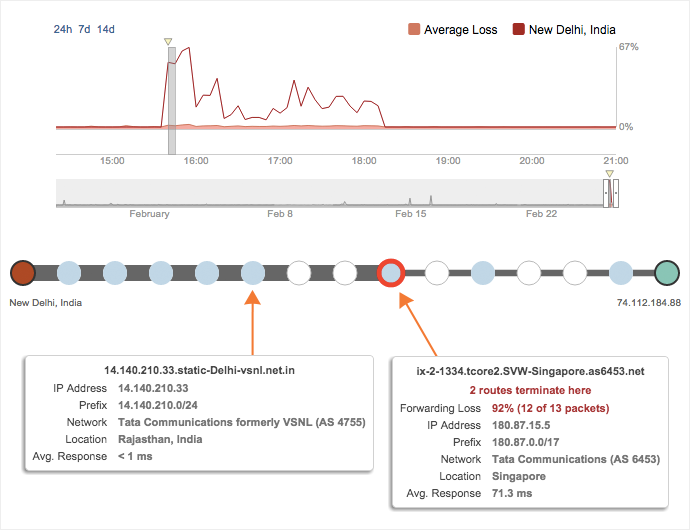The image size is (690, 530).
Task: Click the Feb 15 area in overview timeline
Action: (x=410, y=194)
